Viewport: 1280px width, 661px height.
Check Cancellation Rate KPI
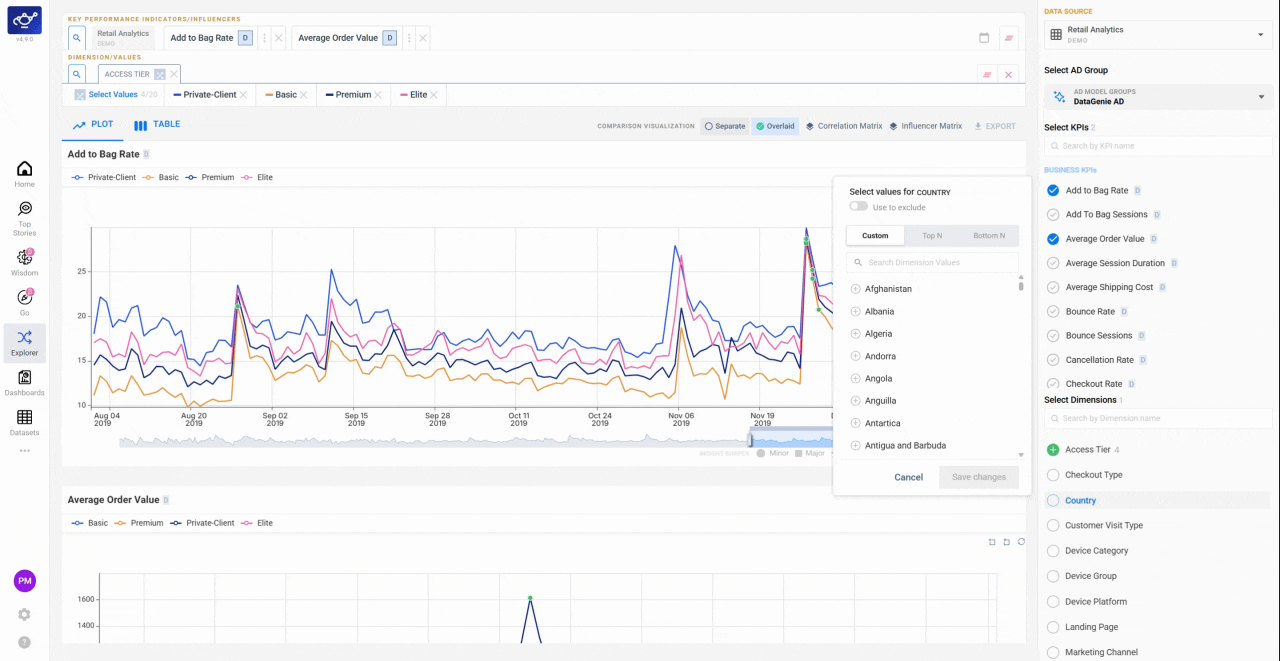[x=1053, y=360]
